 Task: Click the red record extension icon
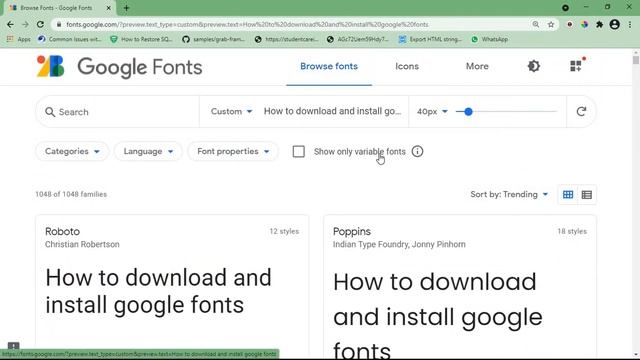pyautogui.click(x=569, y=24)
